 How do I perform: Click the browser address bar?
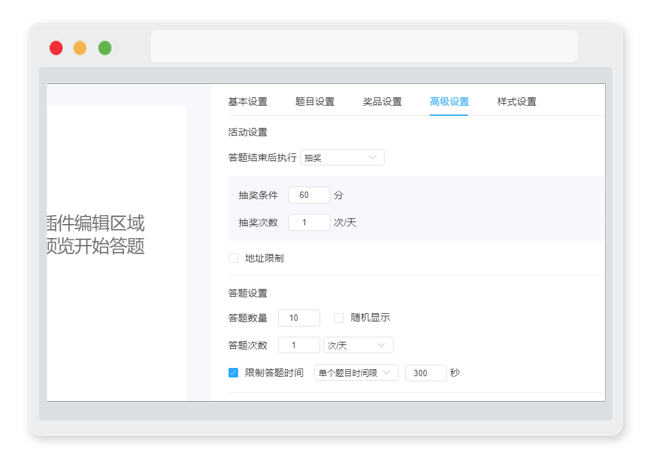coord(364,46)
